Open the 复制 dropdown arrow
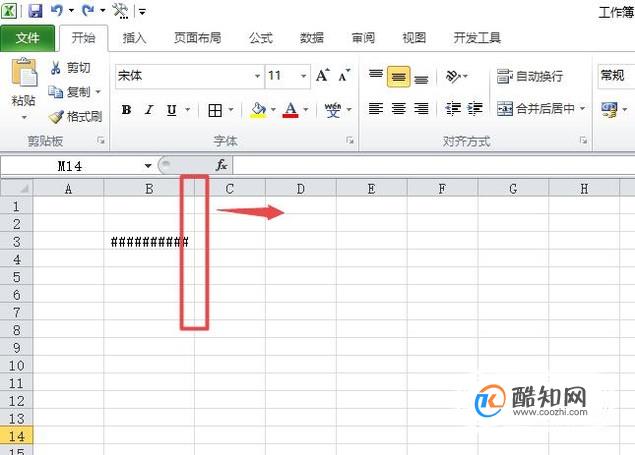This screenshot has width=635, height=455. click(x=98, y=92)
